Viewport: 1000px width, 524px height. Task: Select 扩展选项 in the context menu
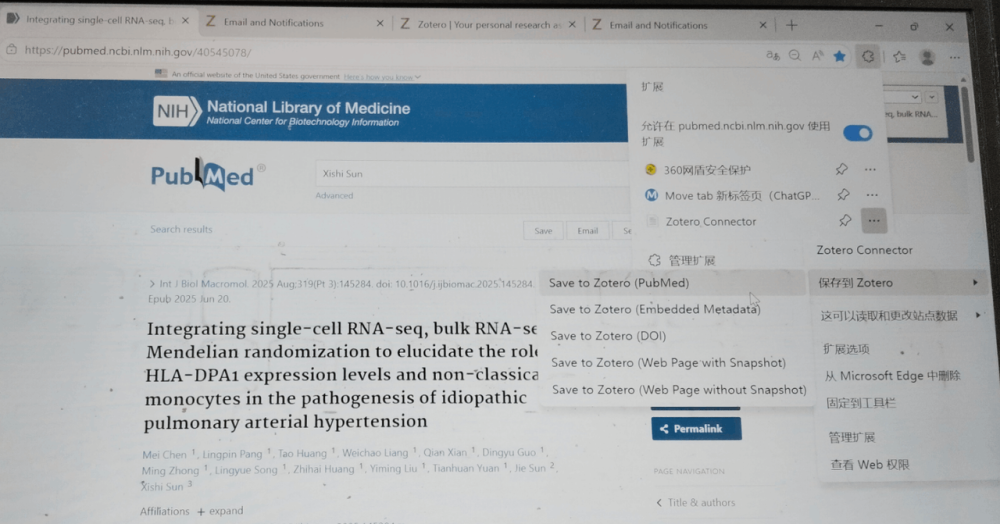tap(846, 349)
